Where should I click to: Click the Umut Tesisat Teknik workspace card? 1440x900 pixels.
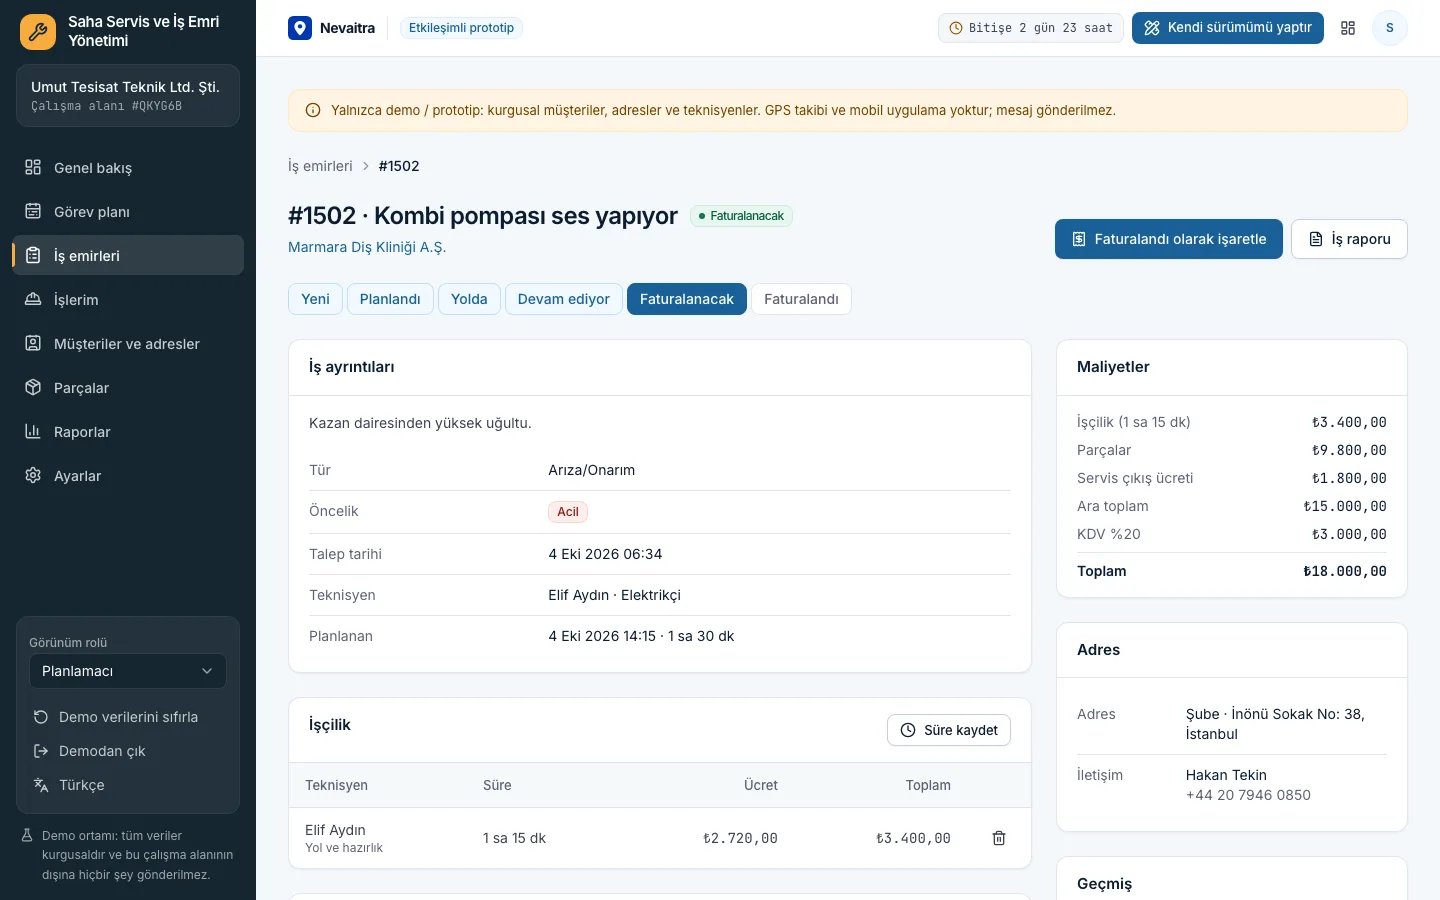[128, 96]
